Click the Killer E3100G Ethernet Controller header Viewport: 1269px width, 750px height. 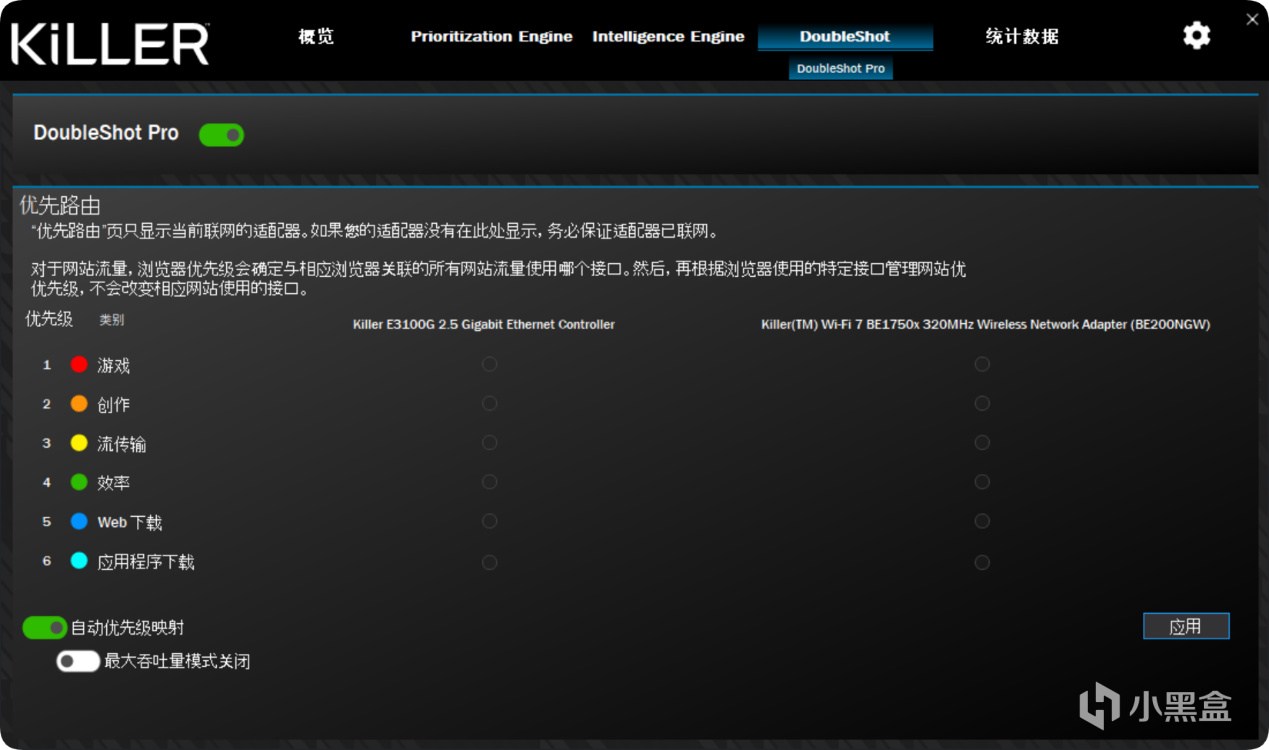[x=484, y=324]
